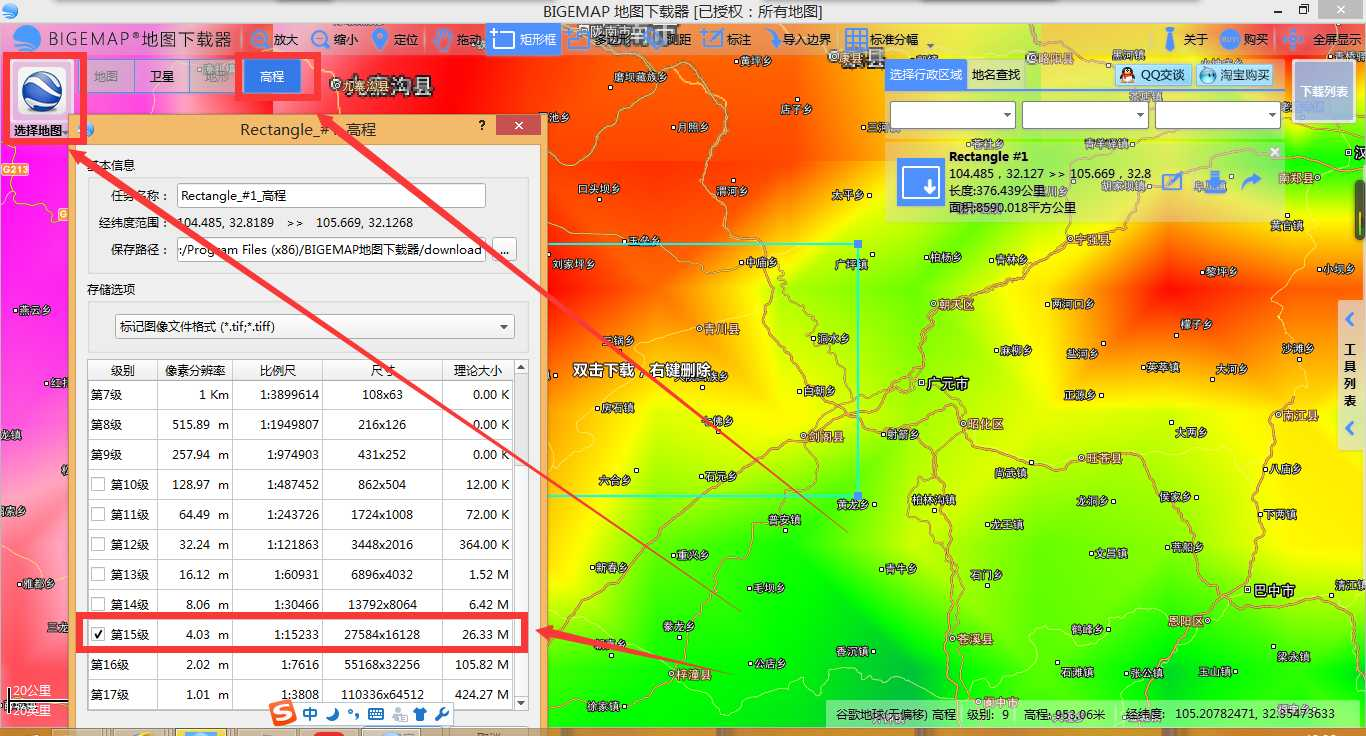Screen dimensions: 1366x736
Task: Click the share arrow icon for Rectangle #1
Action: point(1251,182)
